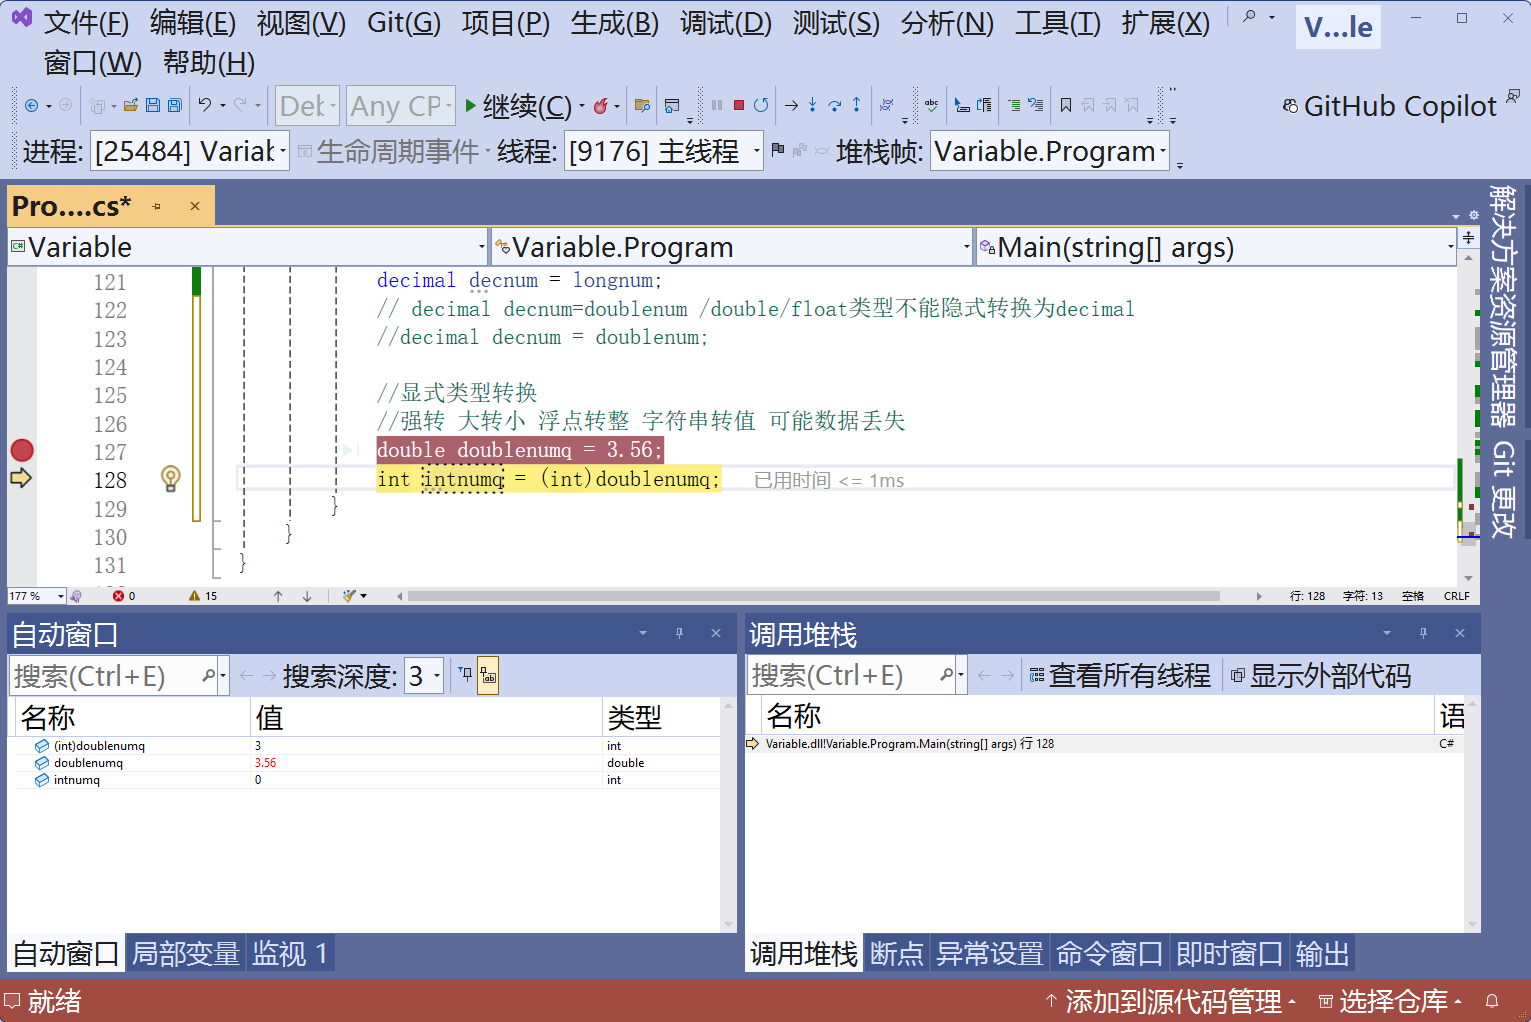
Task: Open file with the folder icon
Action: point(130,105)
